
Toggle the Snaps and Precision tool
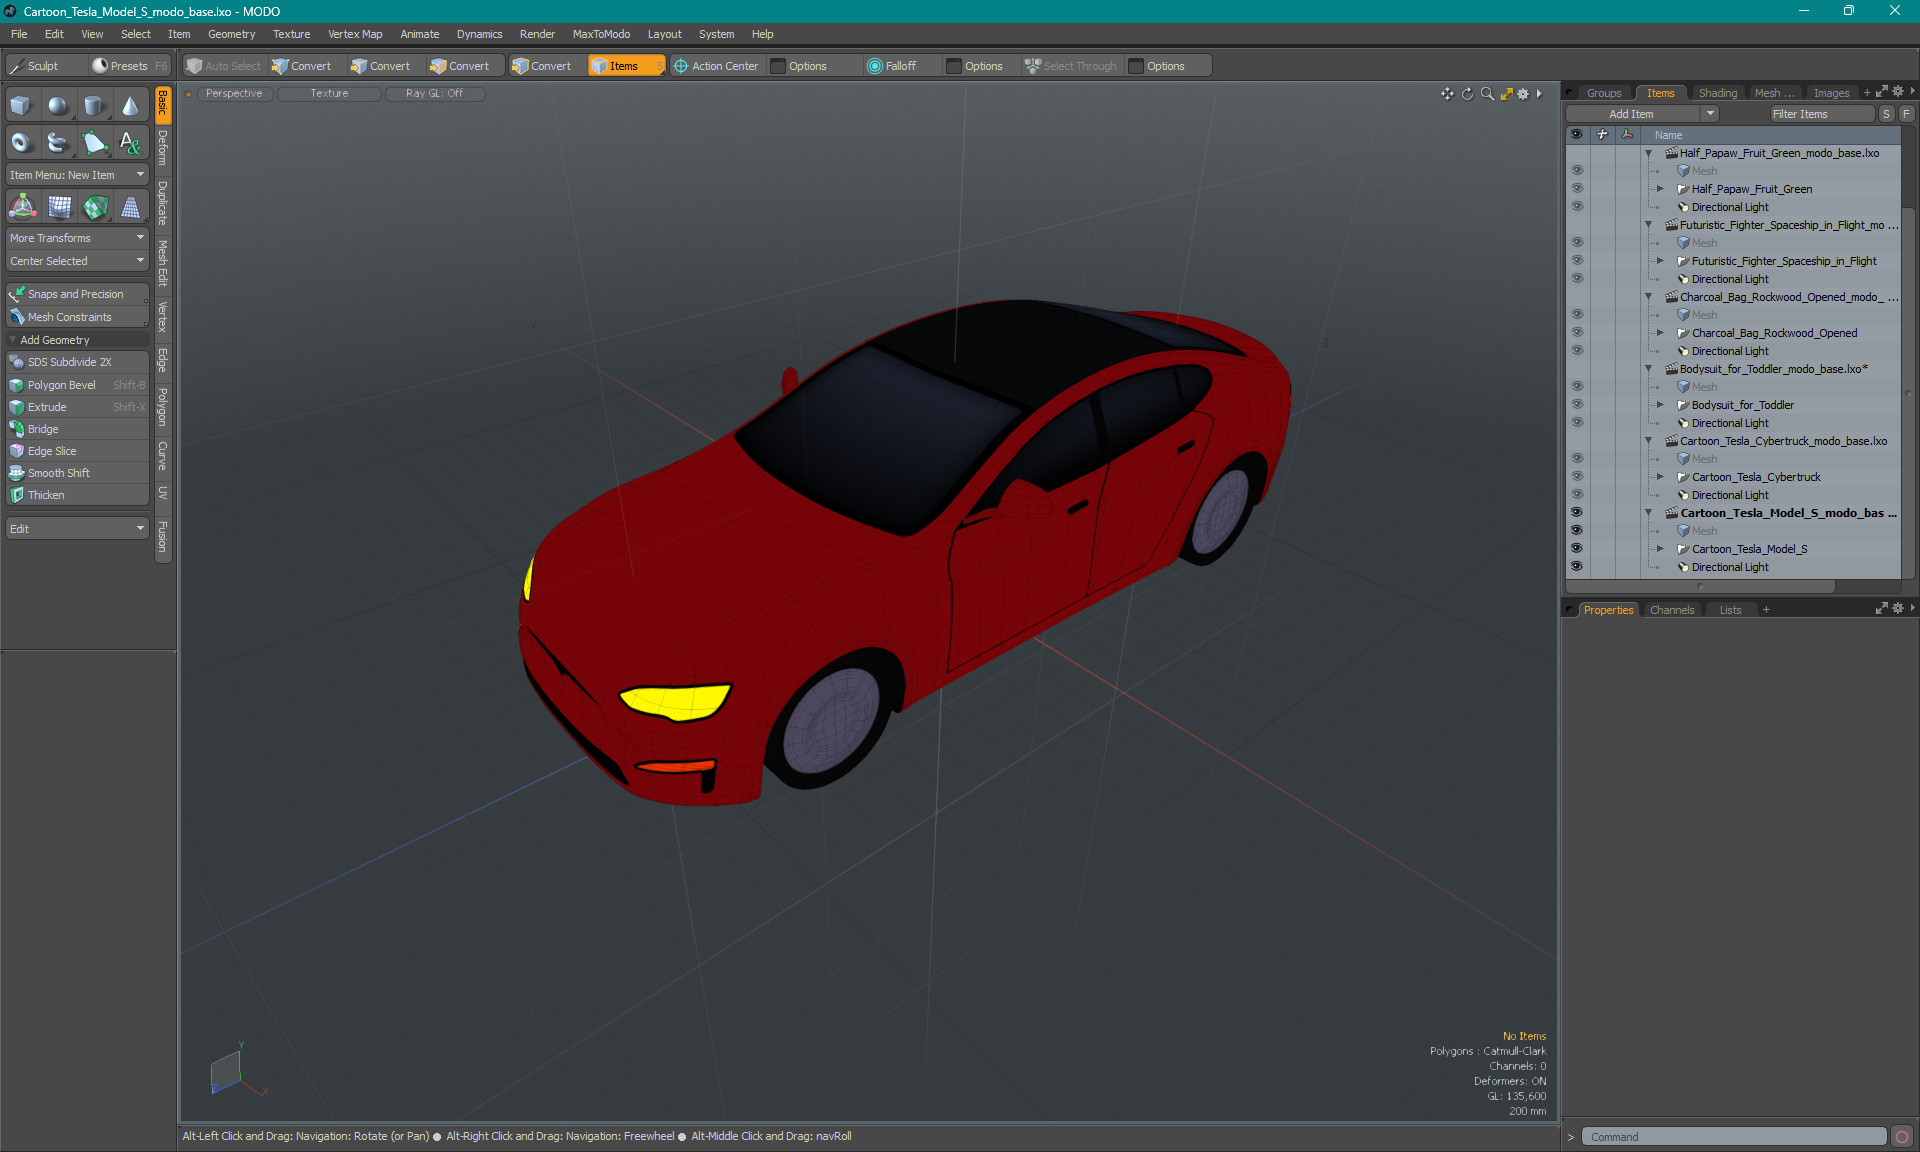pos(77,293)
